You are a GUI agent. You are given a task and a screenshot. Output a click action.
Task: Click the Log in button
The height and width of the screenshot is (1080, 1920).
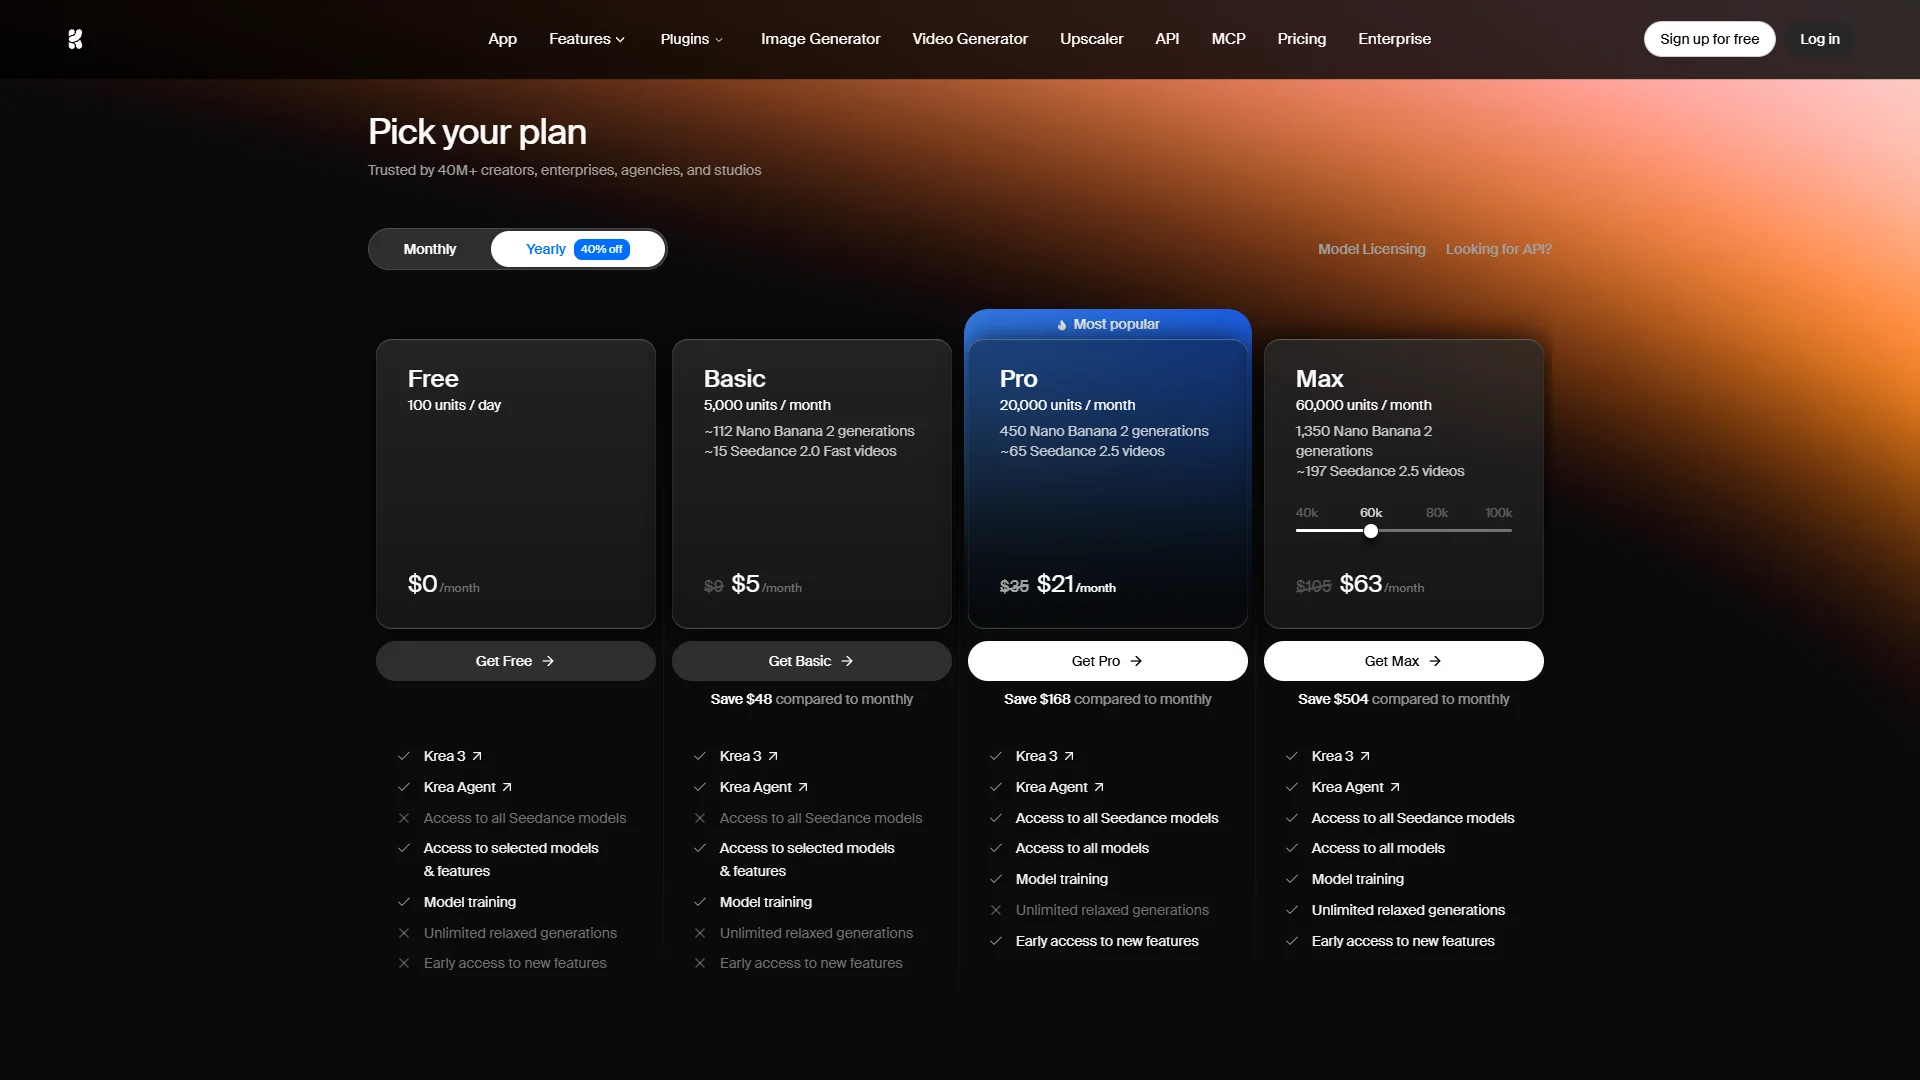1819,39
